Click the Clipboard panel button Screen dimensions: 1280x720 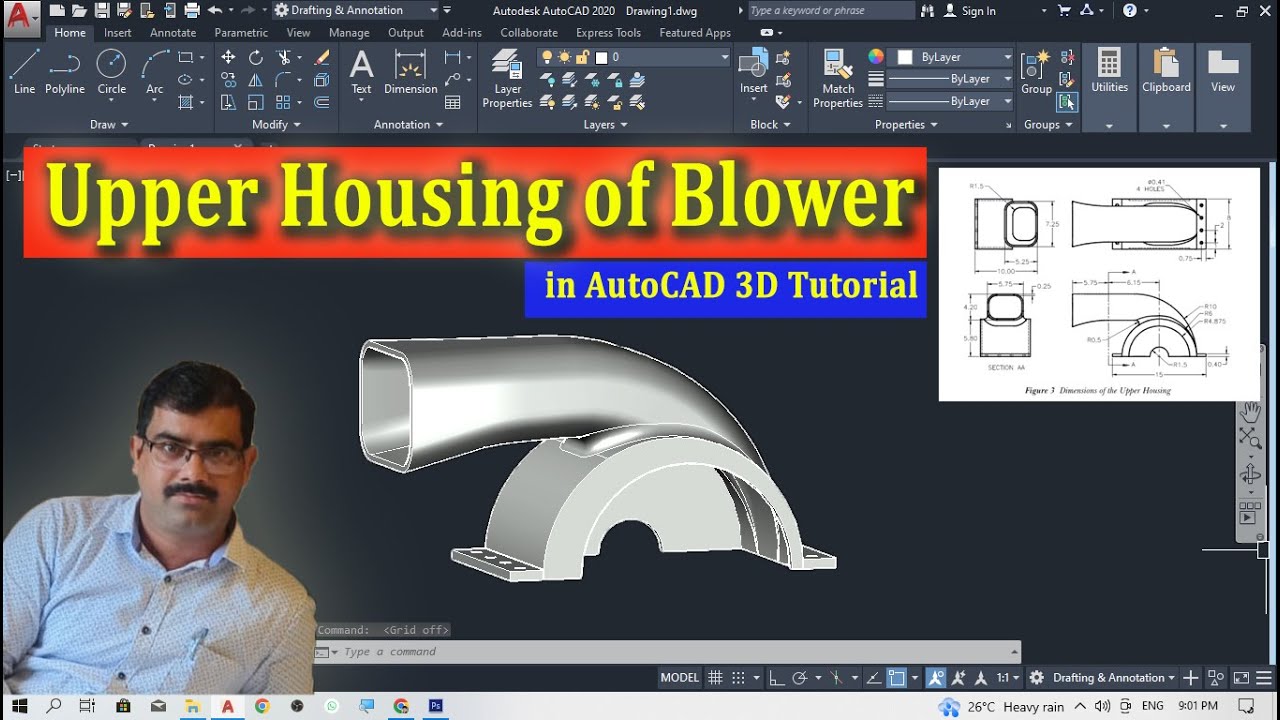(1166, 88)
